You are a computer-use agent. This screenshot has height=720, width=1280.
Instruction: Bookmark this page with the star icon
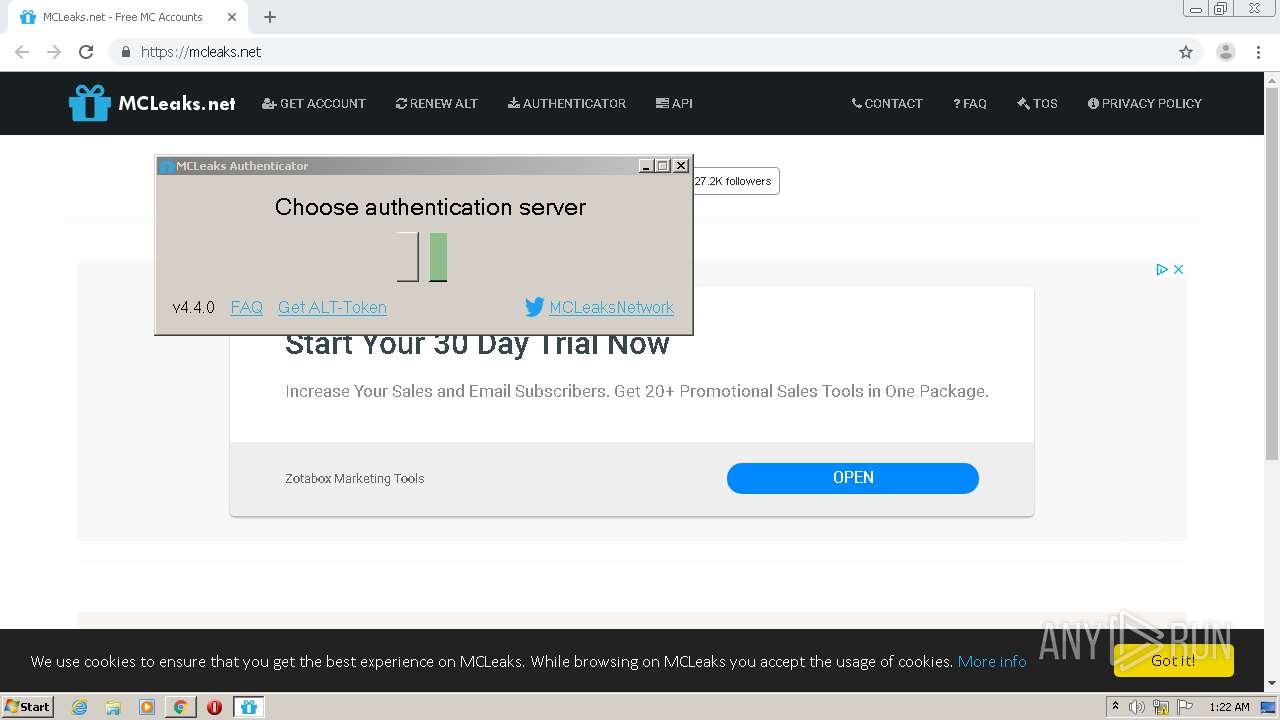[x=1186, y=52]
